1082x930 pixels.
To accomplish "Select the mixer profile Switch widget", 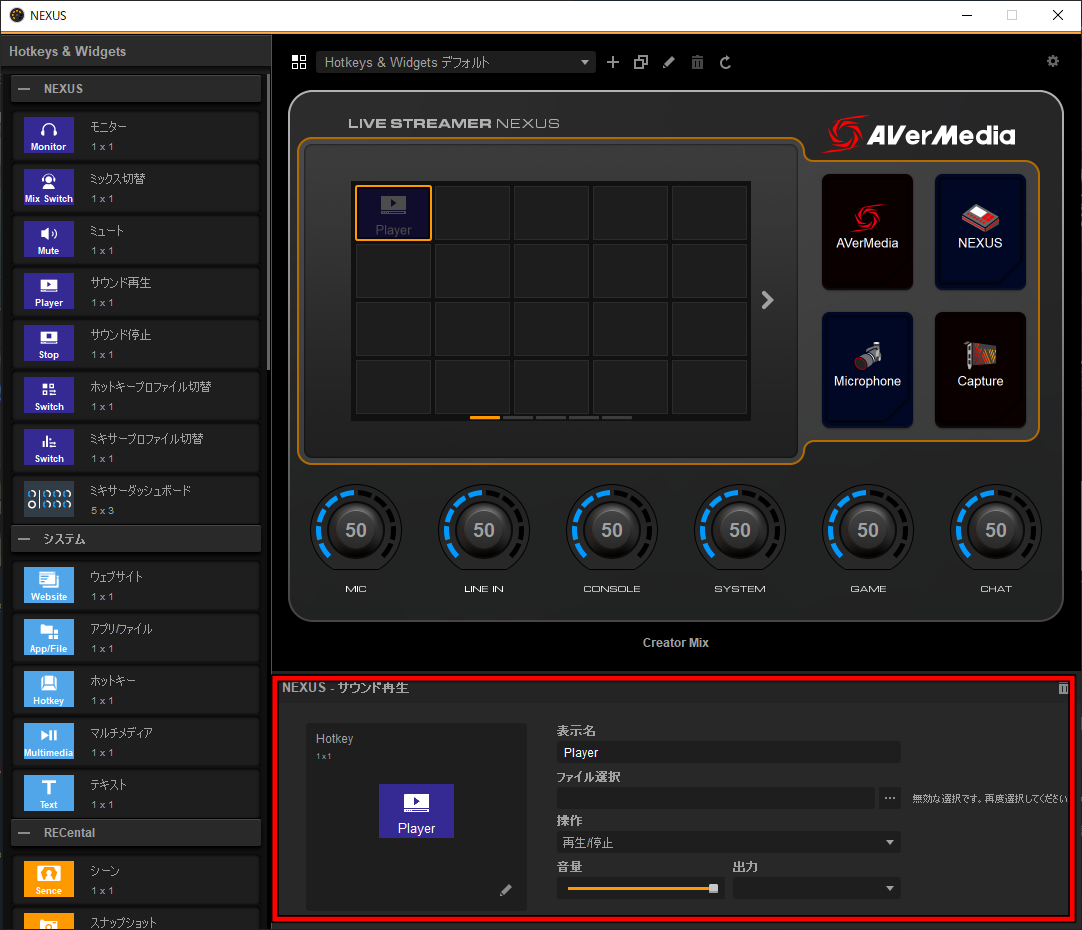I will [48, 447].
